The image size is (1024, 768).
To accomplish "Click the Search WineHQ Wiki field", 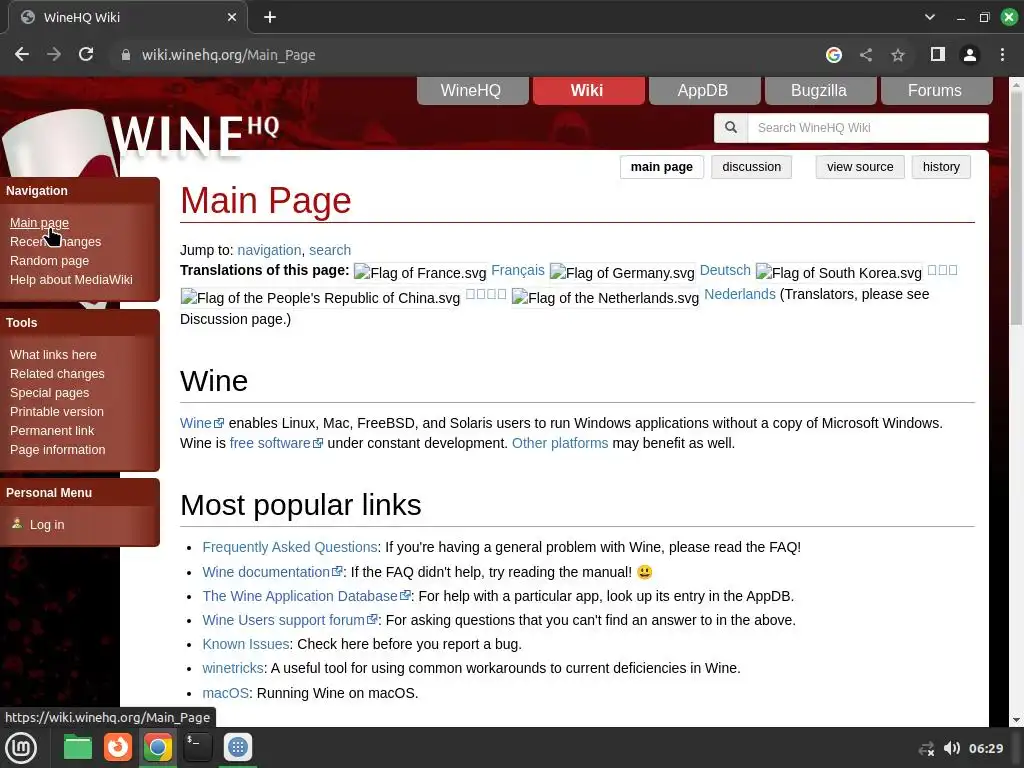I will tap(867, 127).
